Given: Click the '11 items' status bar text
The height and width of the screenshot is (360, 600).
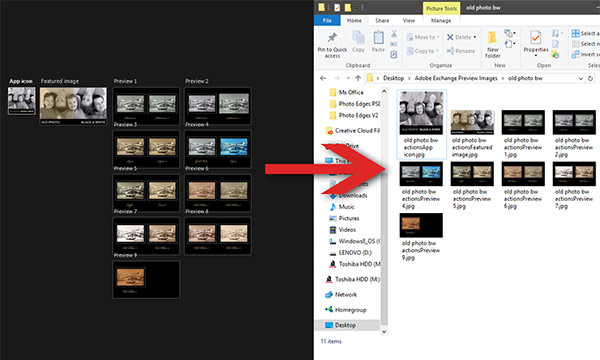Looking at the screenshot, I should (x=331, y=341).
